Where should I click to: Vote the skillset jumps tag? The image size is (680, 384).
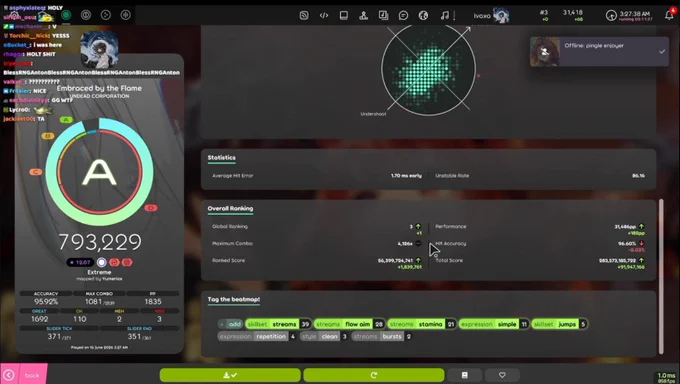coord(559,324)
